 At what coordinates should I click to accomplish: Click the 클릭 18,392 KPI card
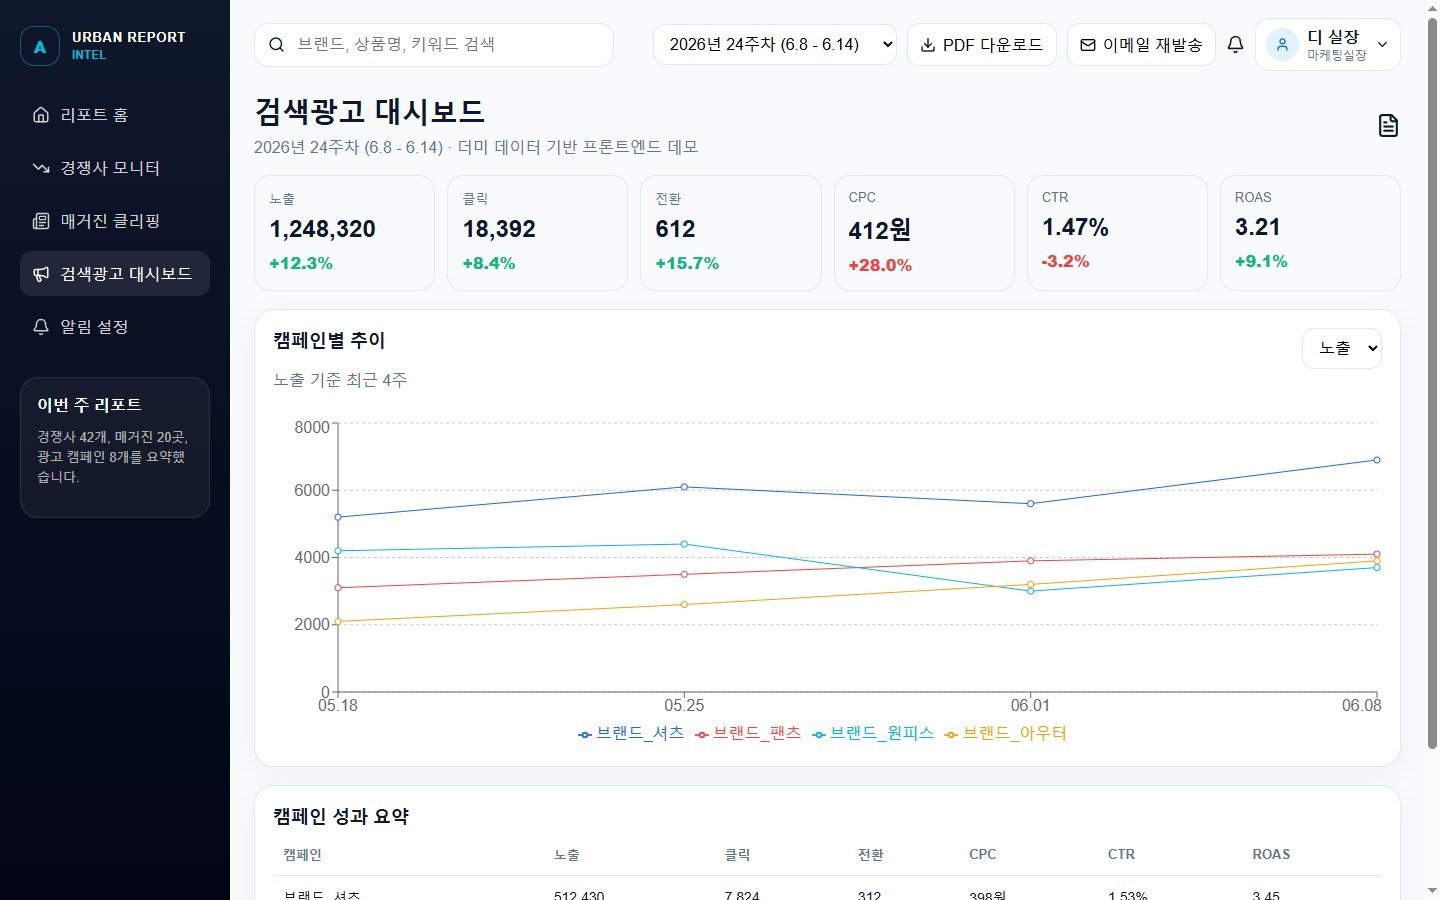[x=537, y=233]
